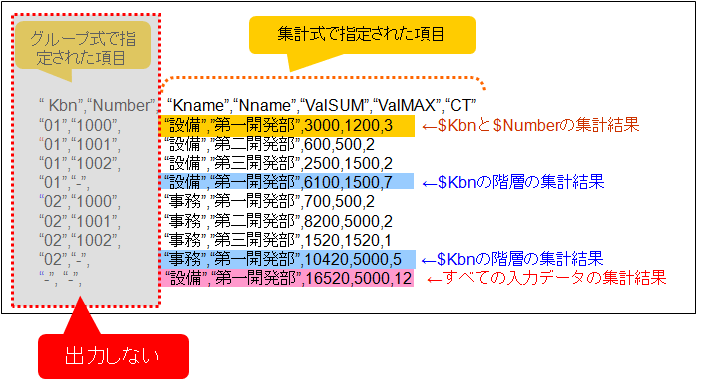Screen dimensions: 704x380
Task: Select the row "01","1000" group key
Action: pyautogui.click(x=79, y=125)
